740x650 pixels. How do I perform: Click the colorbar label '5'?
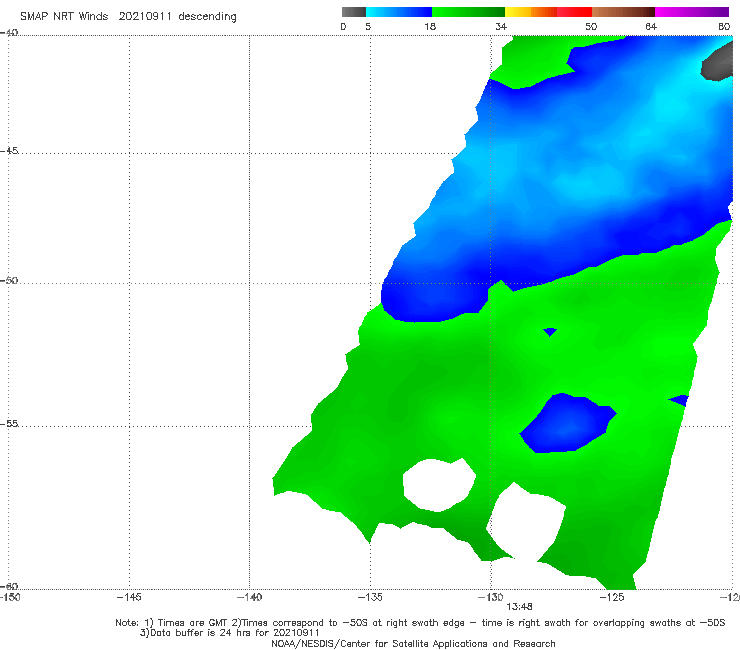pyautogui.click(x=368, y=26)
